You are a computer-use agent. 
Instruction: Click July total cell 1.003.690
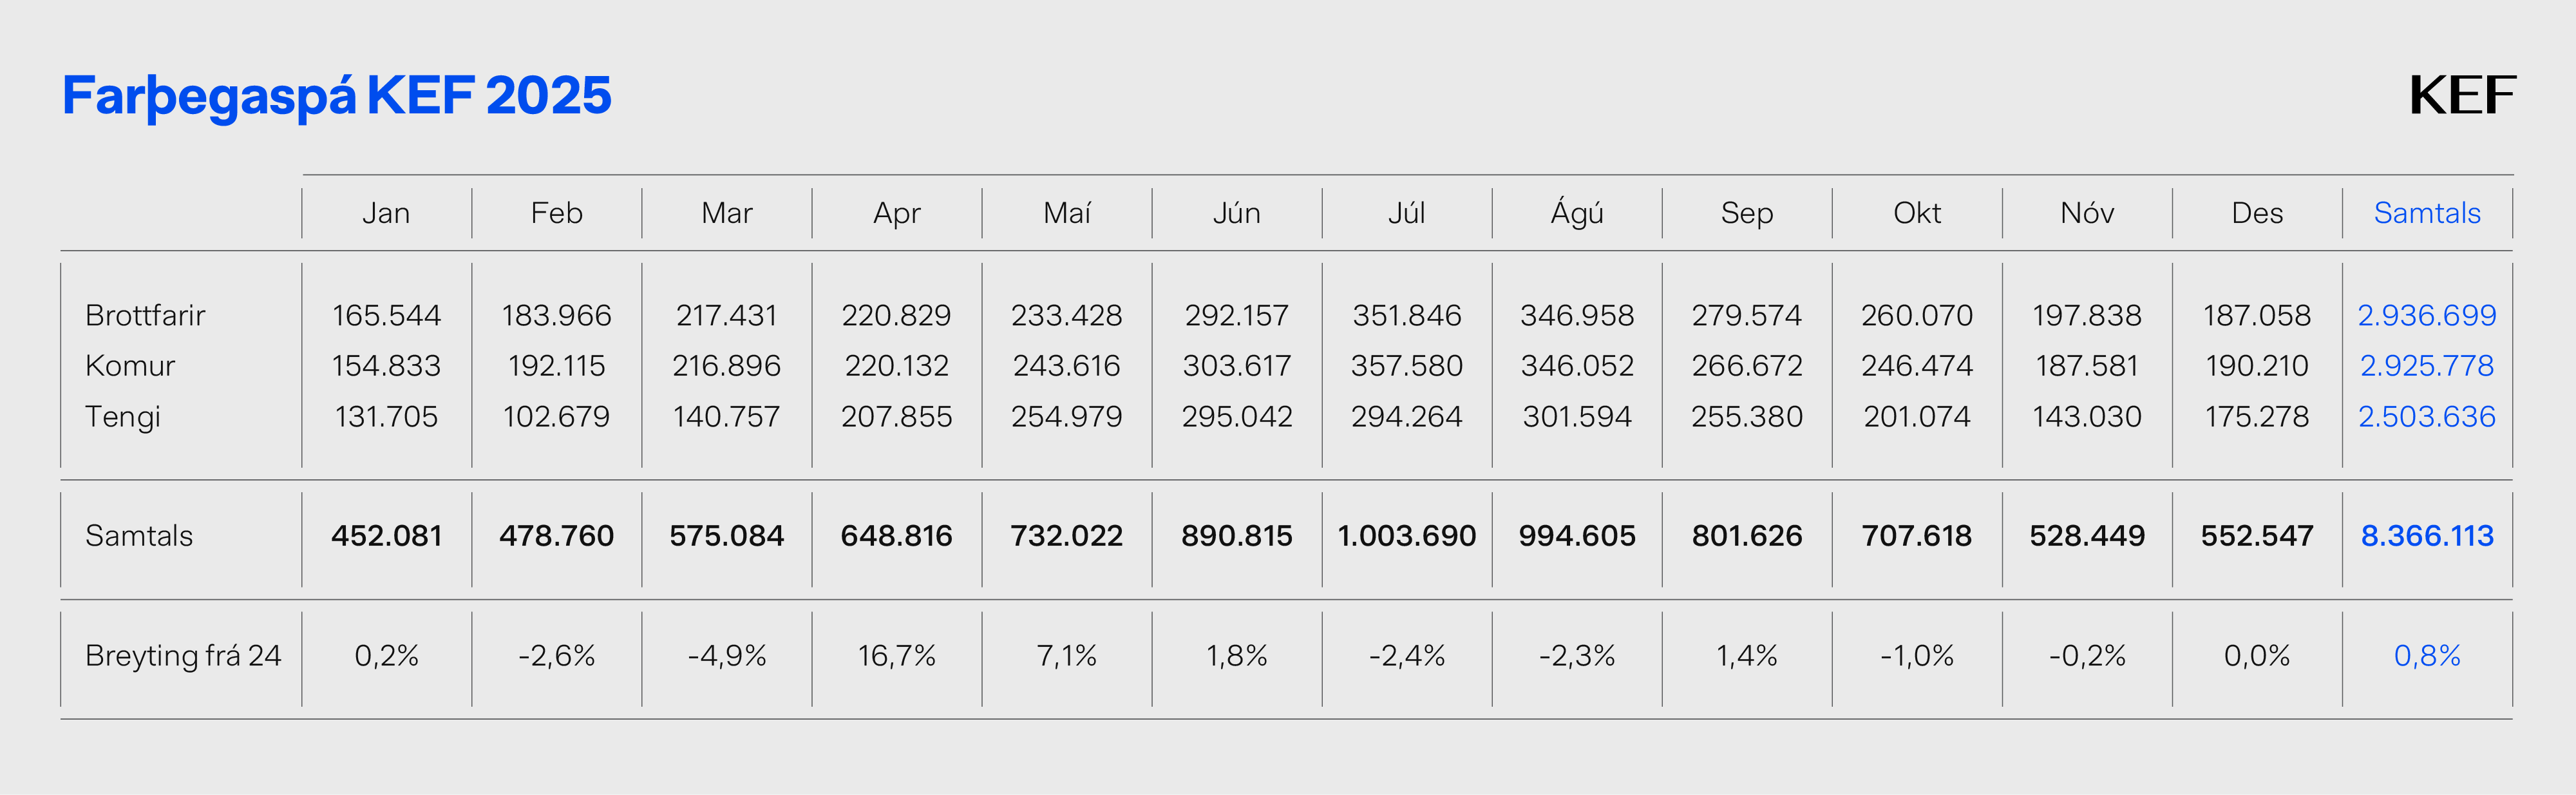click(1406, 536)
